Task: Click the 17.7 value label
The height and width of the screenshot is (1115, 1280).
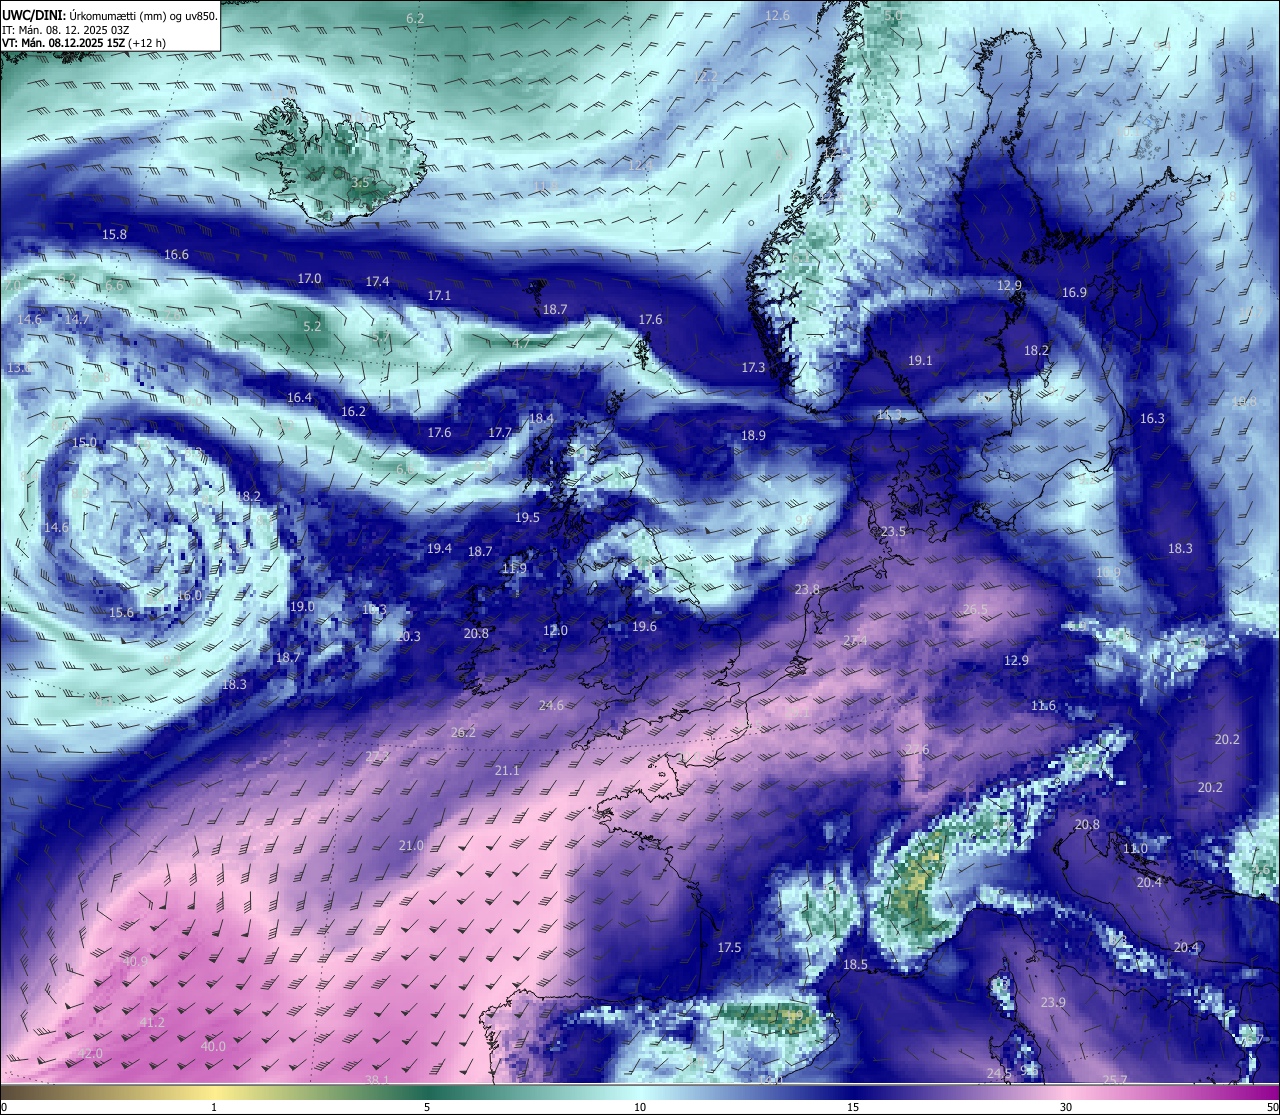Action: pyautogui.click(x=500, y=432)
